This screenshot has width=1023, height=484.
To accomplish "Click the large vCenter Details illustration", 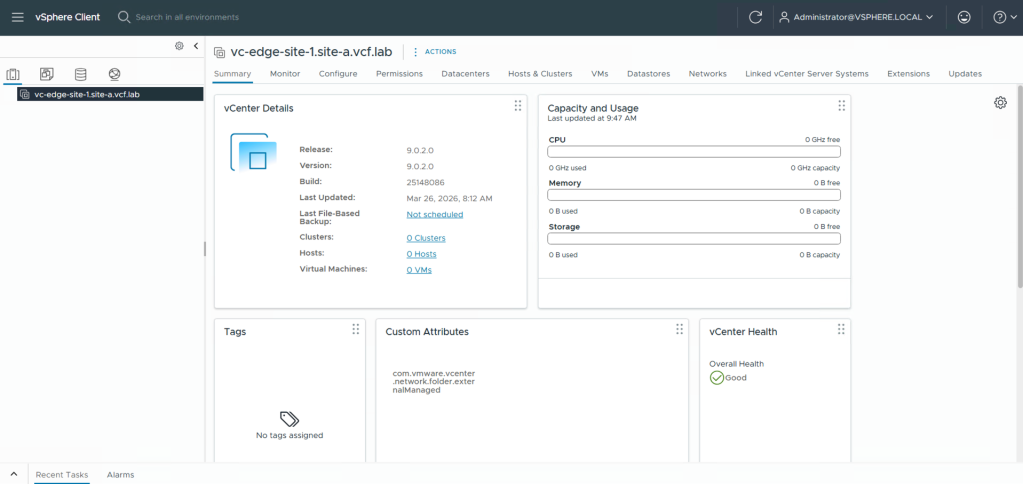I will 253,152.
